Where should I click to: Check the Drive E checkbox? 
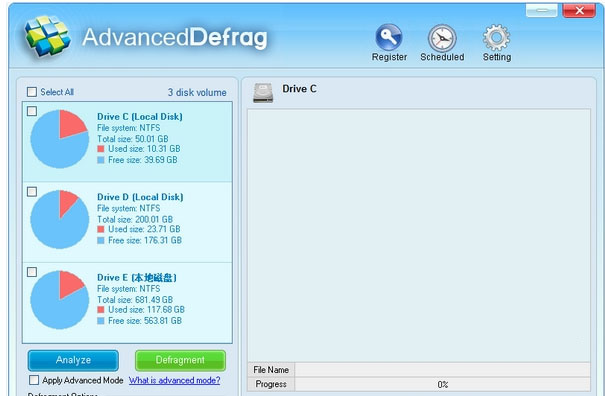[x=32, y=272]
